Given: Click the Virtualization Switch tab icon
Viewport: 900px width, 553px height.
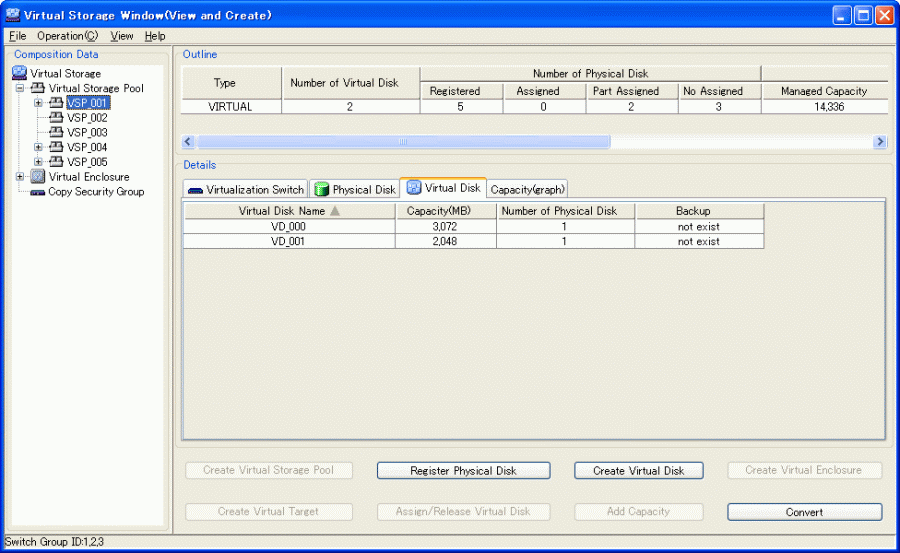Looking at the screenshot, I should click(196, 190).
